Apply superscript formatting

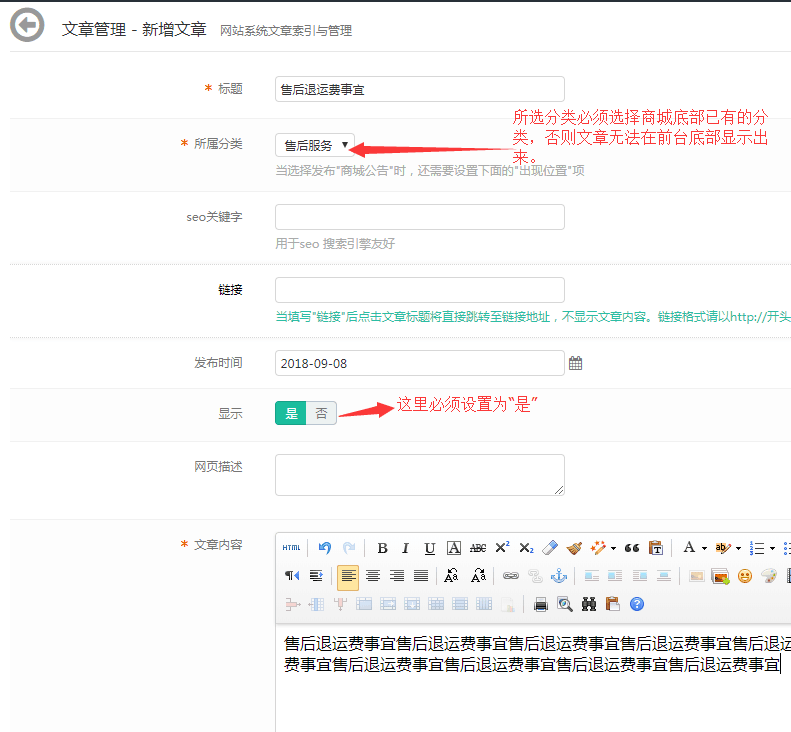(502, 548)
